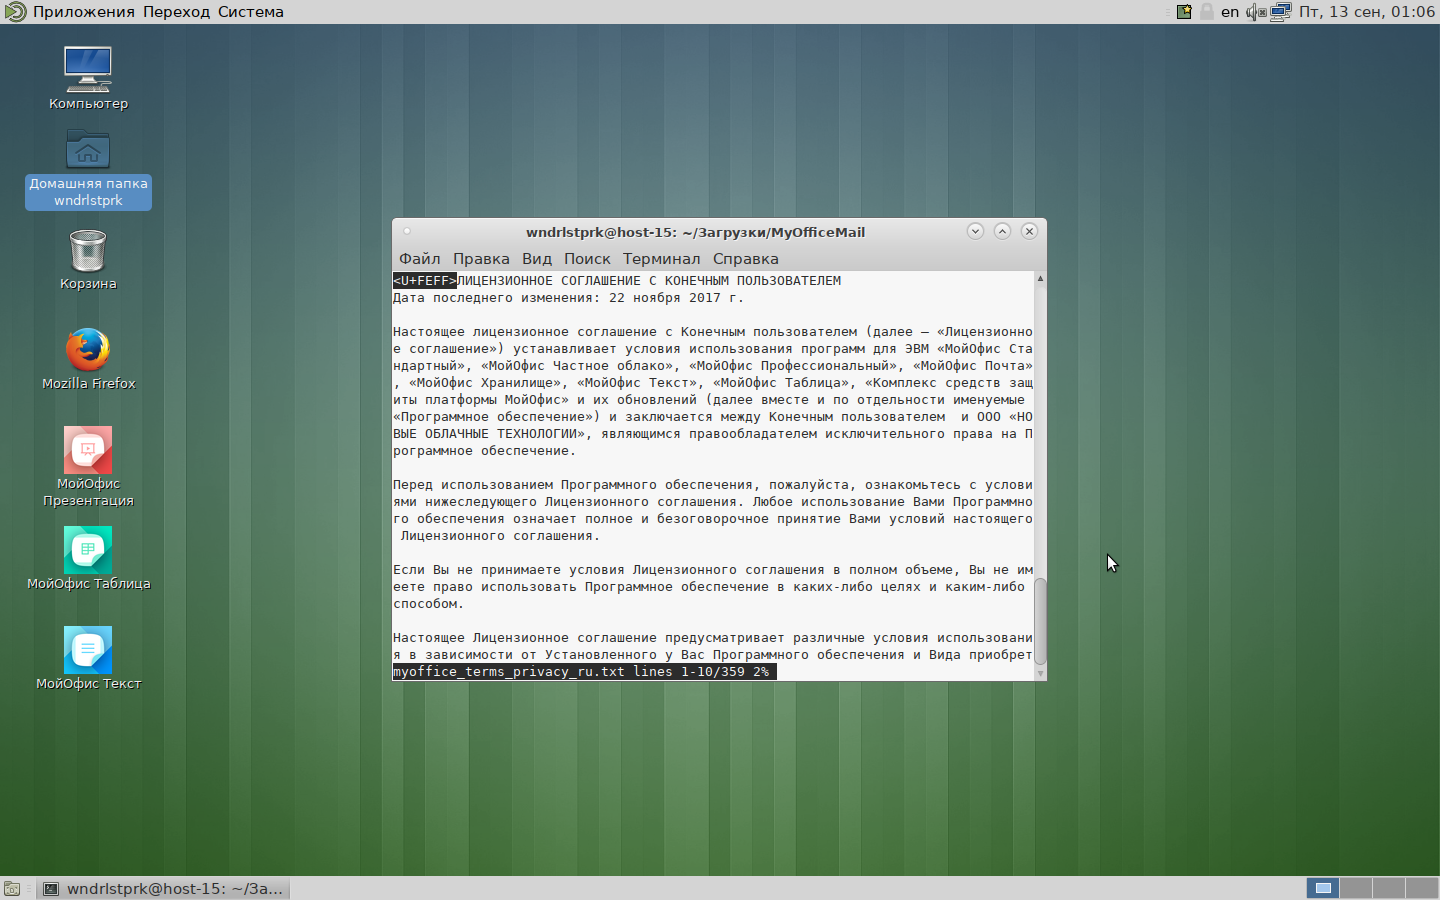1440x900 pixels.
Task: Select the МойОфис Текст icon
Action: (x=88, y=658)
